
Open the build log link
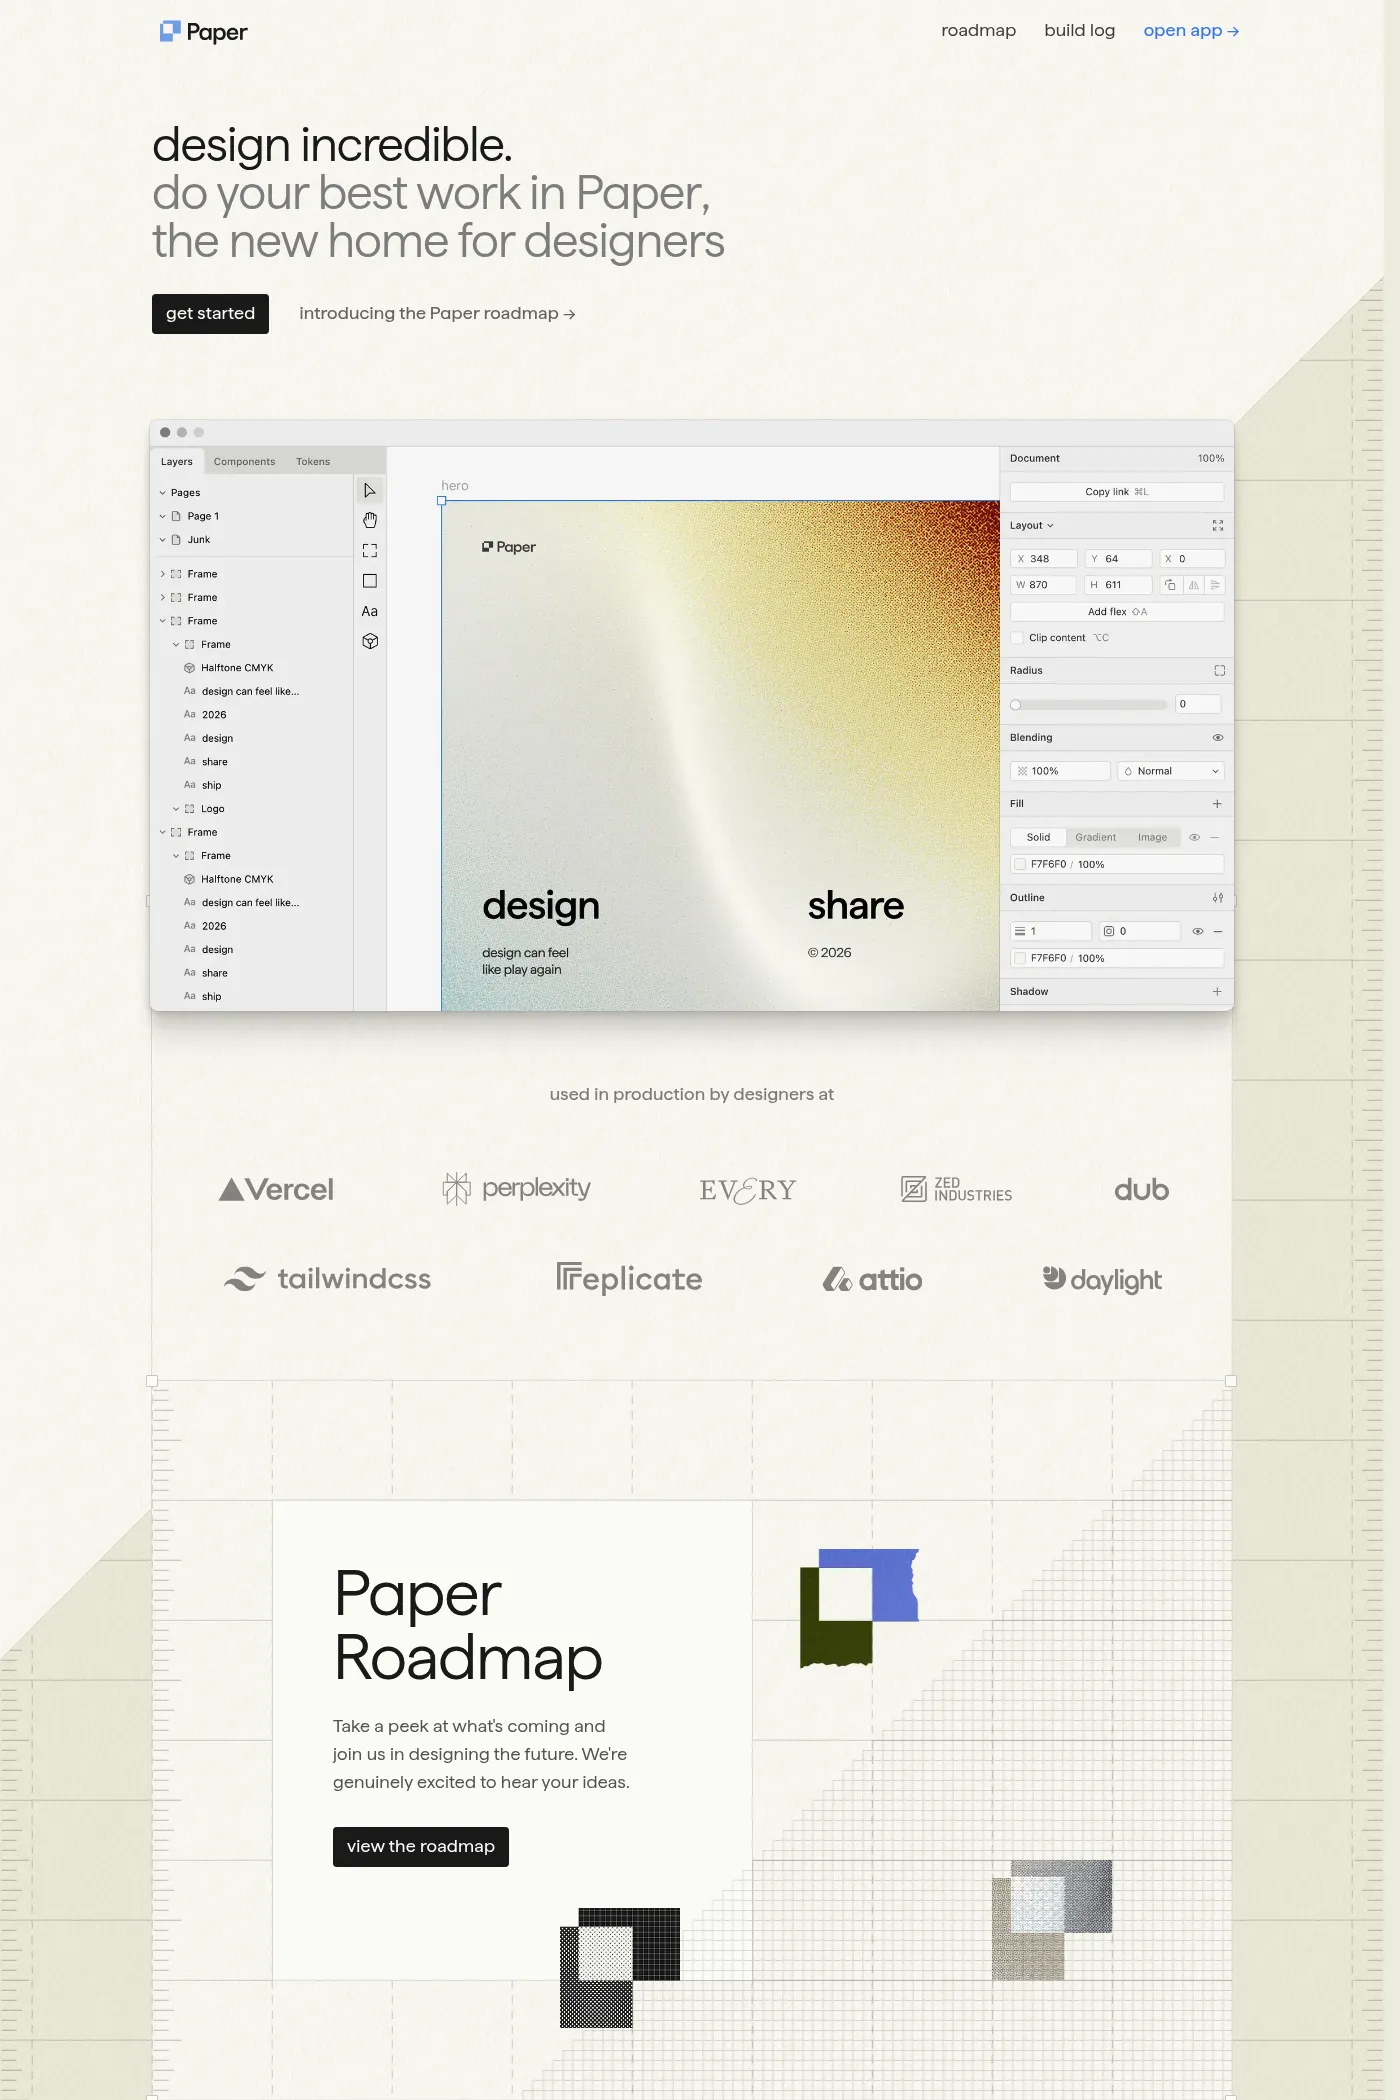[x=1079, y=31]
